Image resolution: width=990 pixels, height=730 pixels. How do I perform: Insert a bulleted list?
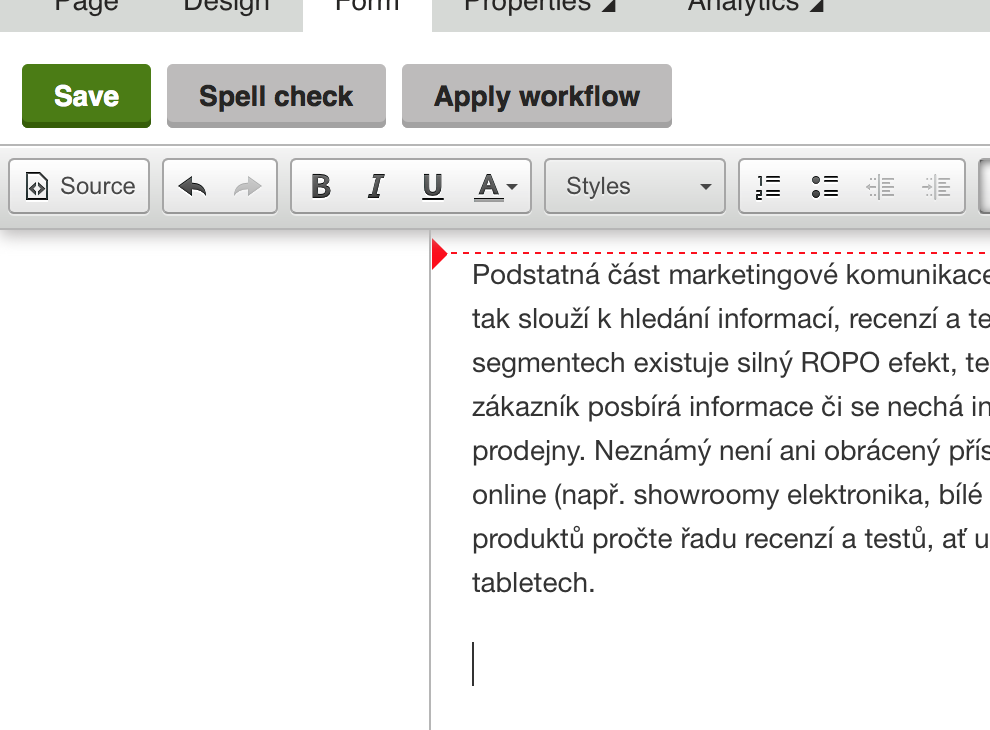pyautogui.click(x=825, y=186)
